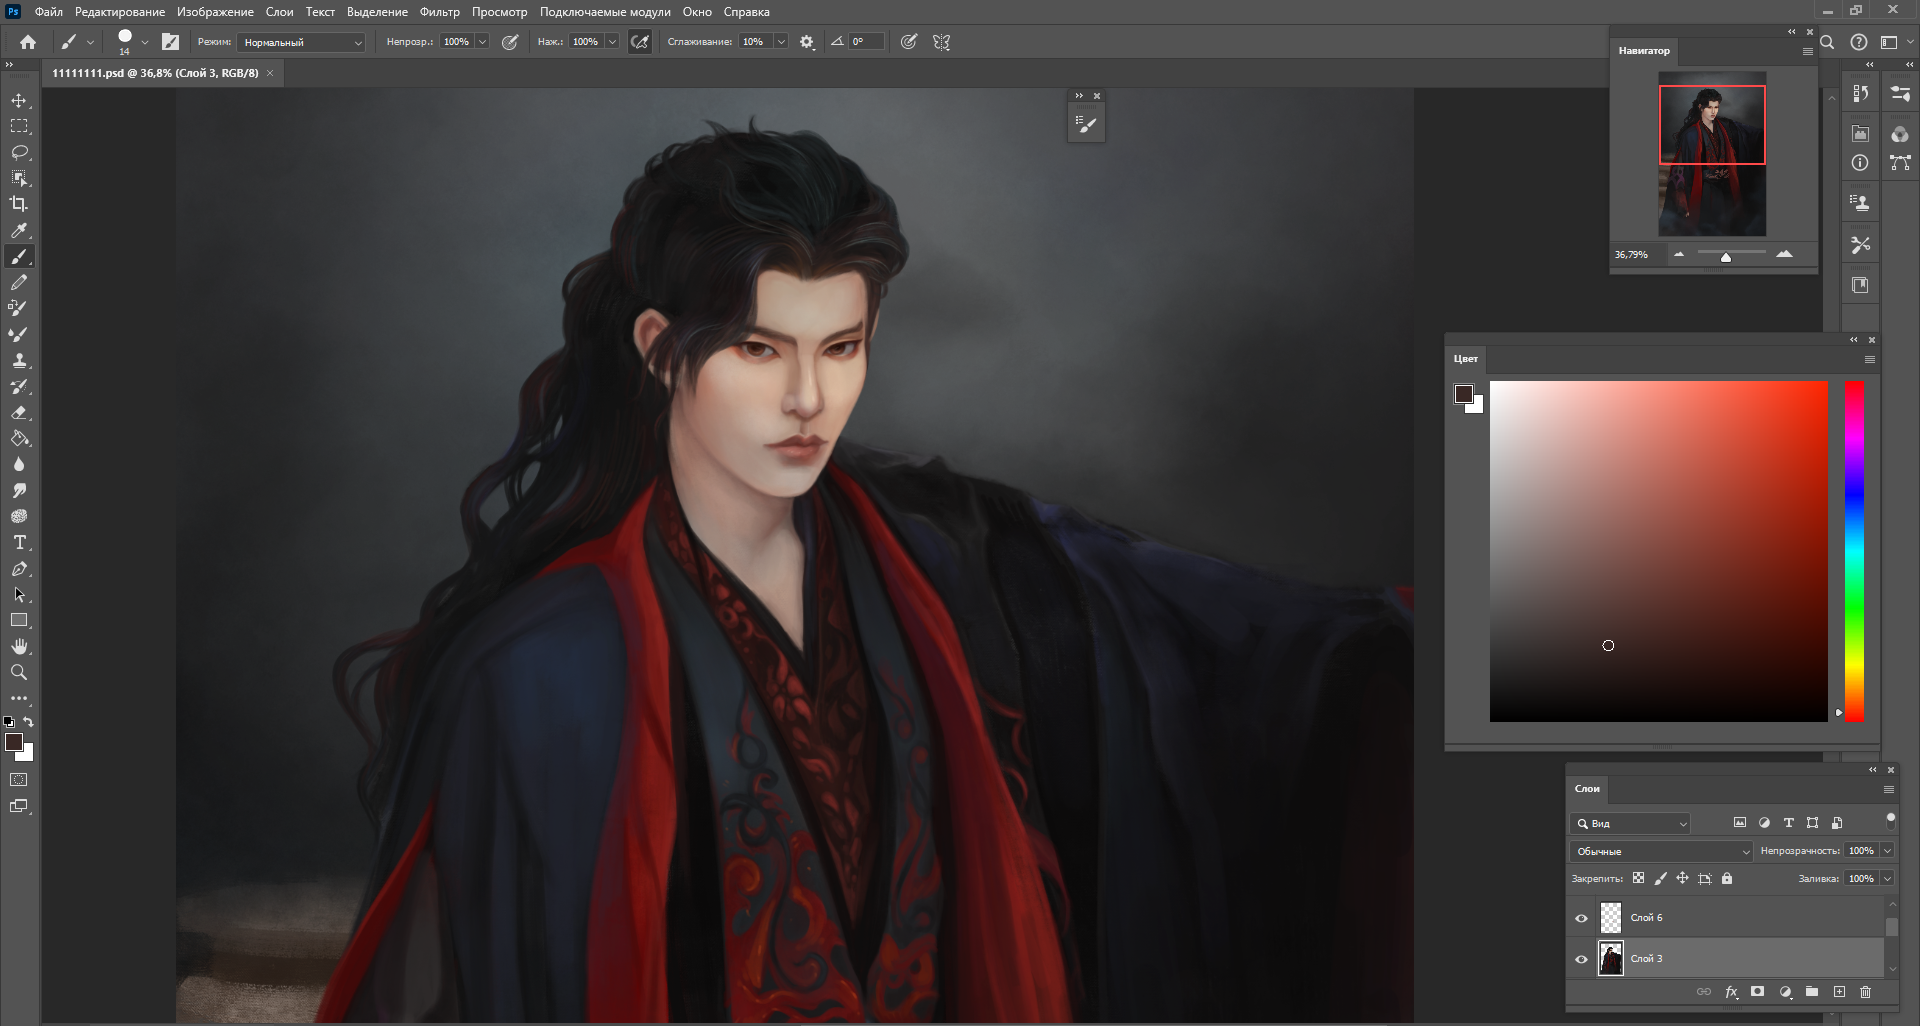The height and width of the screenshot is (1026, 1920).
Task: Click the foreground color swatch in toolbar
Action: [14, 742]
